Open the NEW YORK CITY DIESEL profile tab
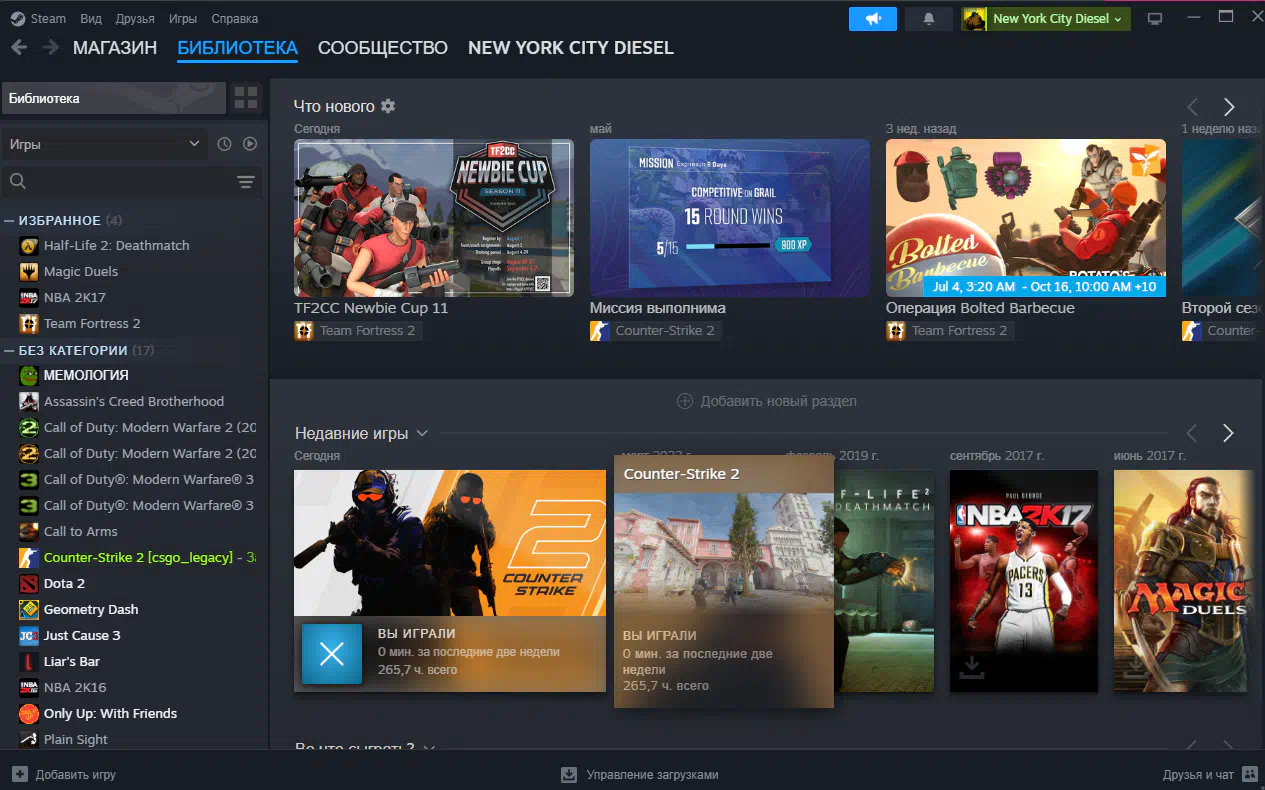Screen dimensions: 1265x790 (x=571, y=48)
